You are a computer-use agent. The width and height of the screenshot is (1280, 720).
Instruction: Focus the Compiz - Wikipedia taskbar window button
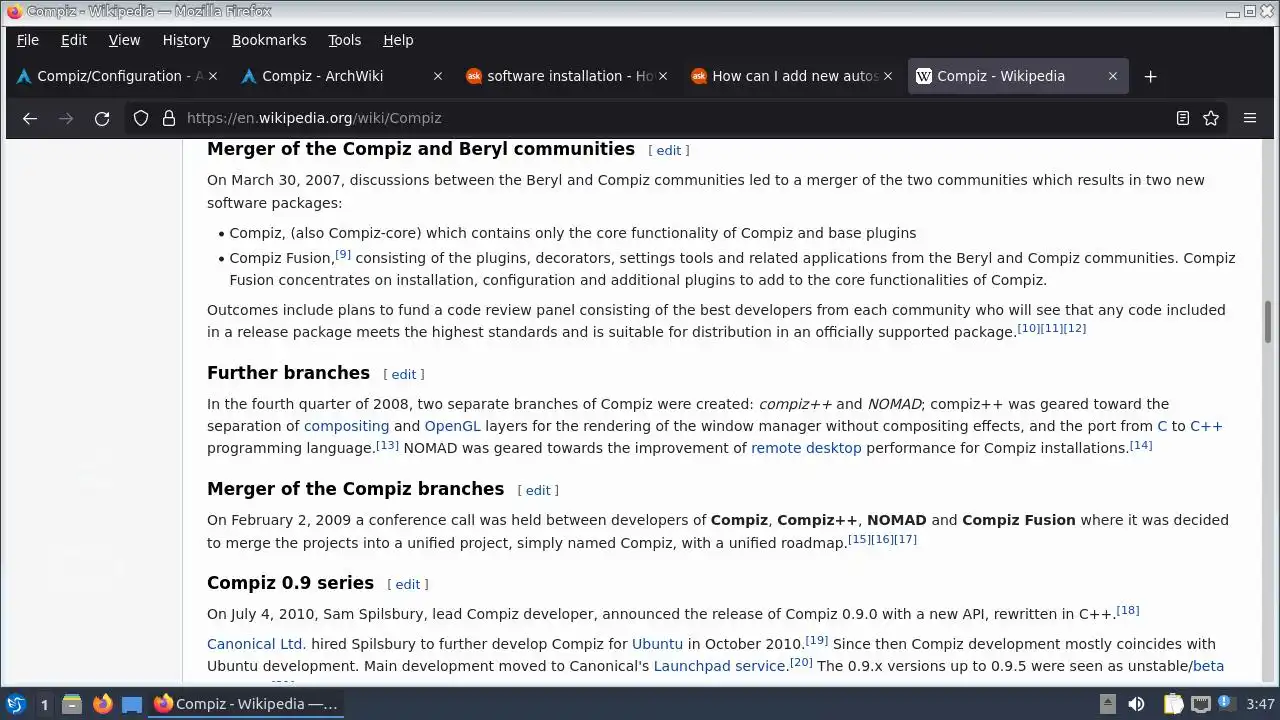click(x=246, y=704)
